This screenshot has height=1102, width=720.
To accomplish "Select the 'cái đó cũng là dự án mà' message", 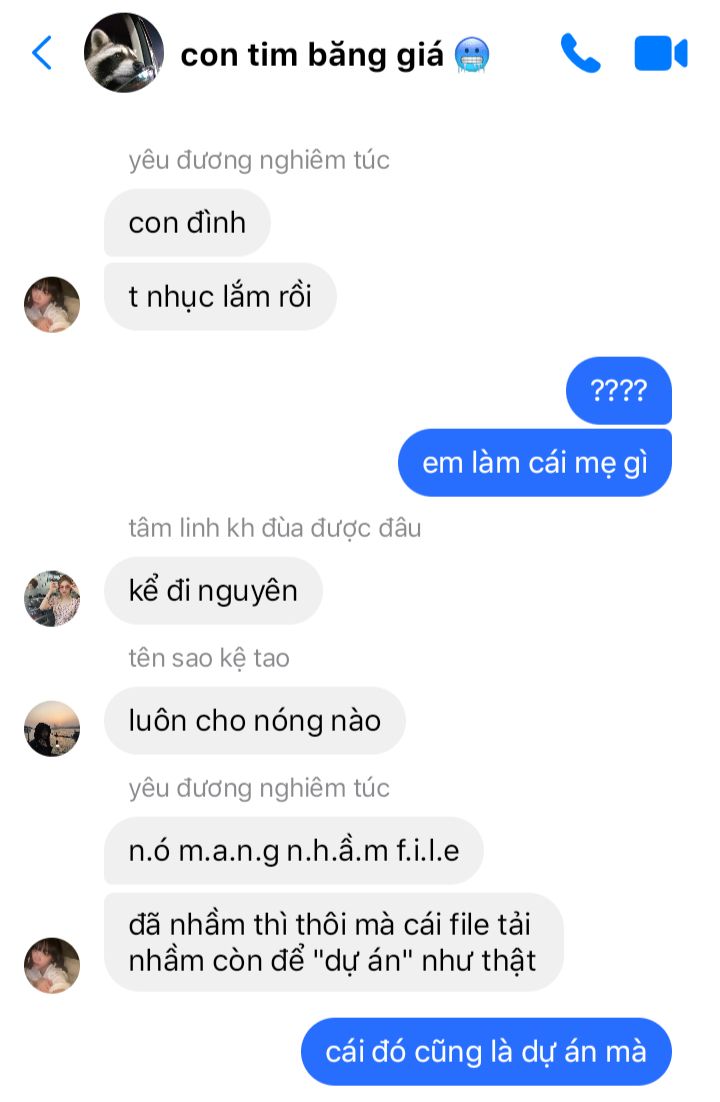I will pyautogui.click(x=487, y=1051).
